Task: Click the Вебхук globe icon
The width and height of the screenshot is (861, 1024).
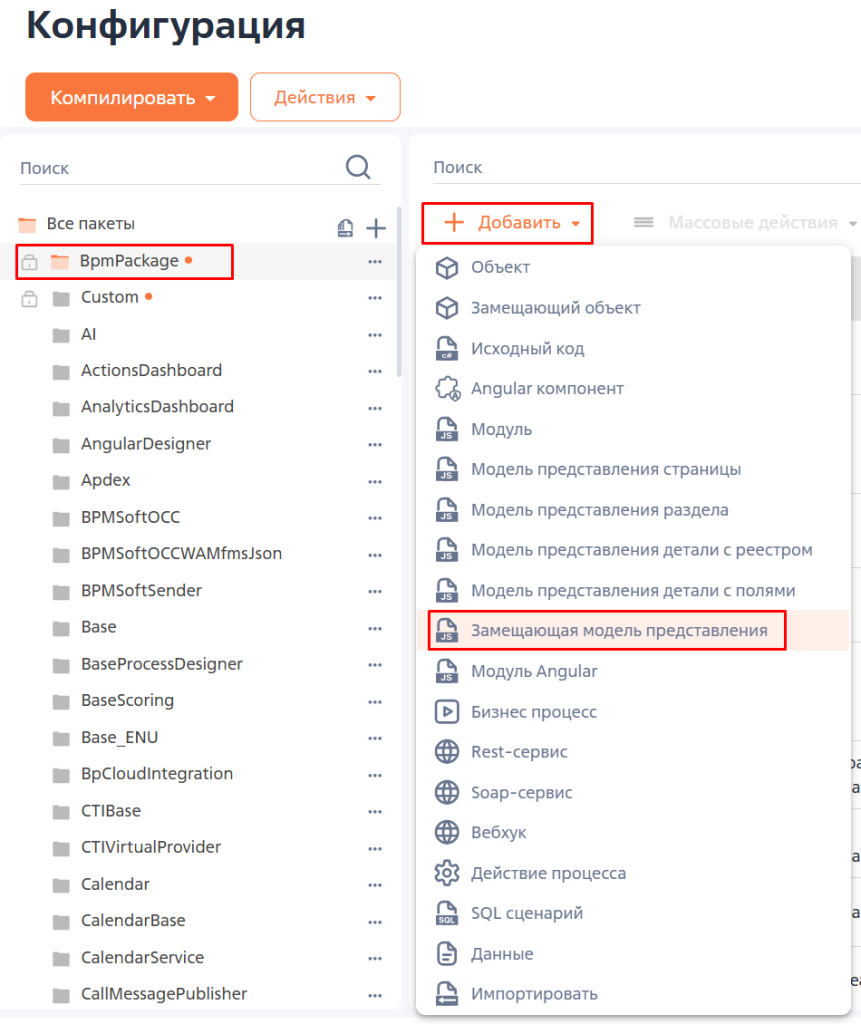Action: [x=446, y=832]
